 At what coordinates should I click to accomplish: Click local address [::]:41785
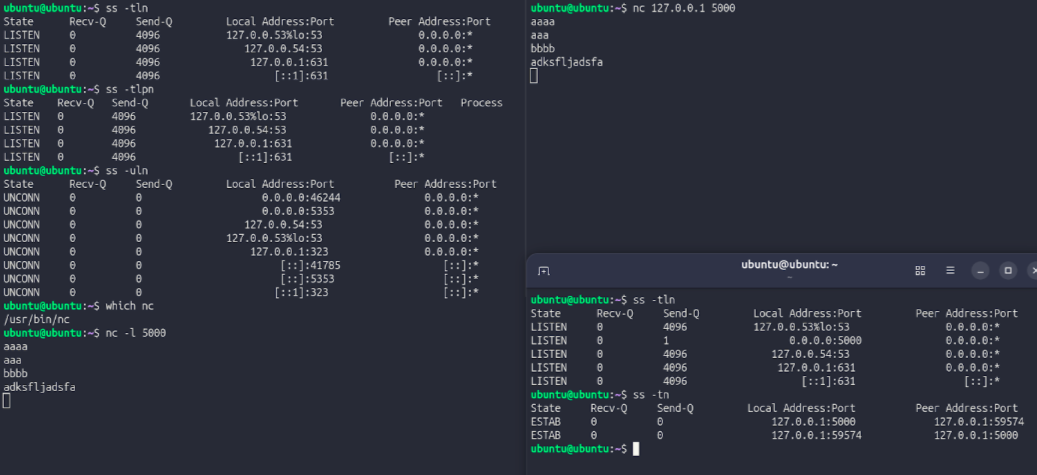pyautogui.click(x=311, y=265)
